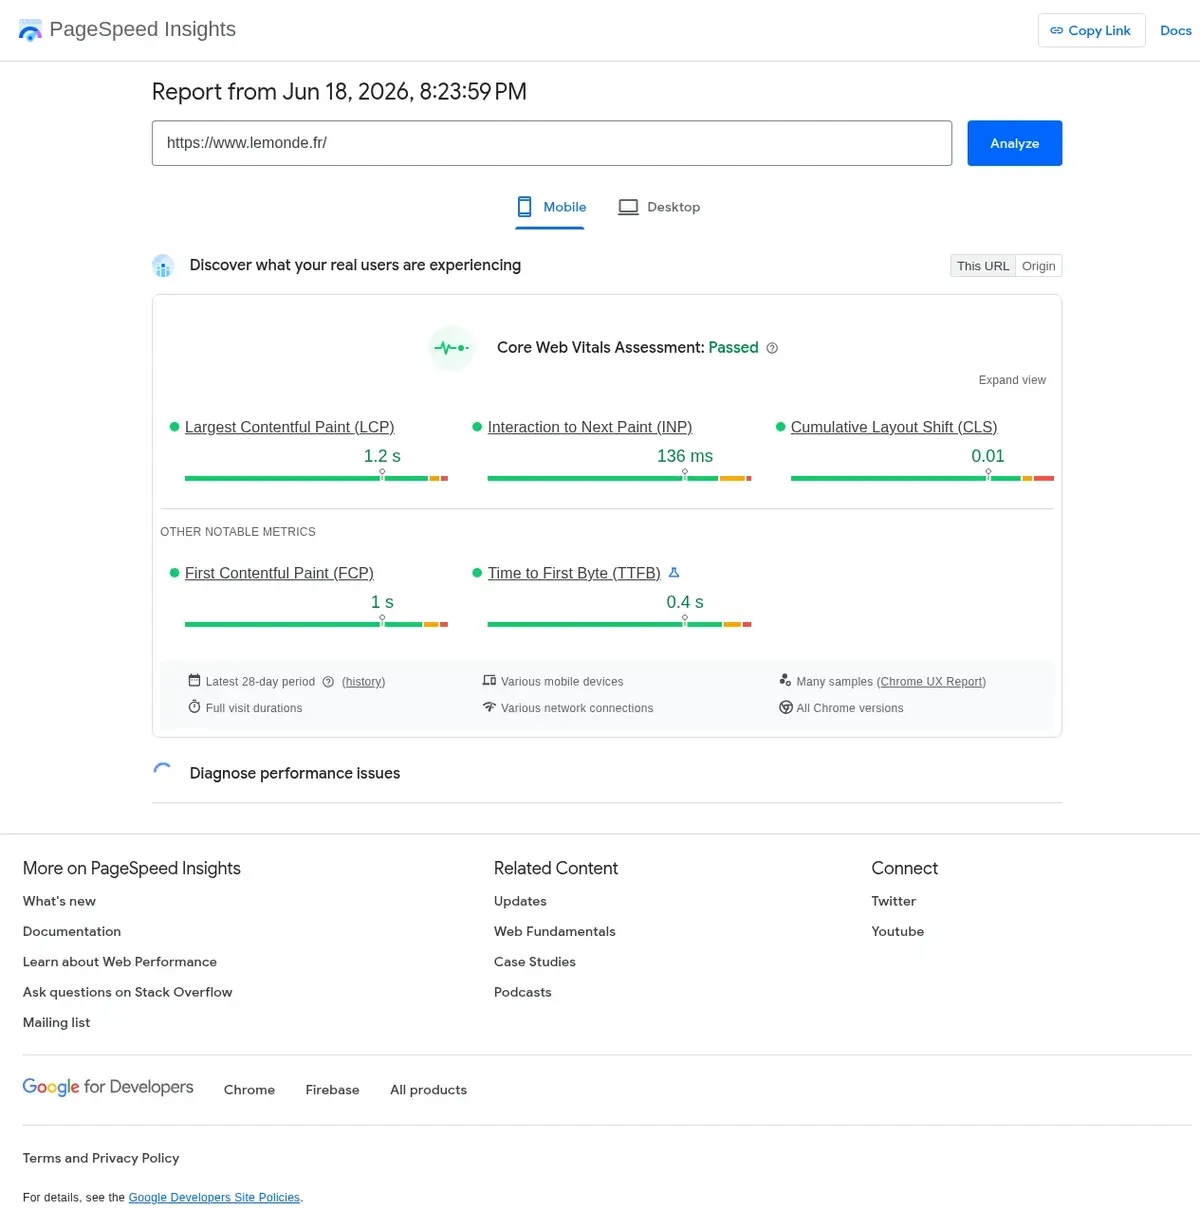Click the samples icon beside Many samples
This screenshot has width=1200, height=1228.
point(785,680)
